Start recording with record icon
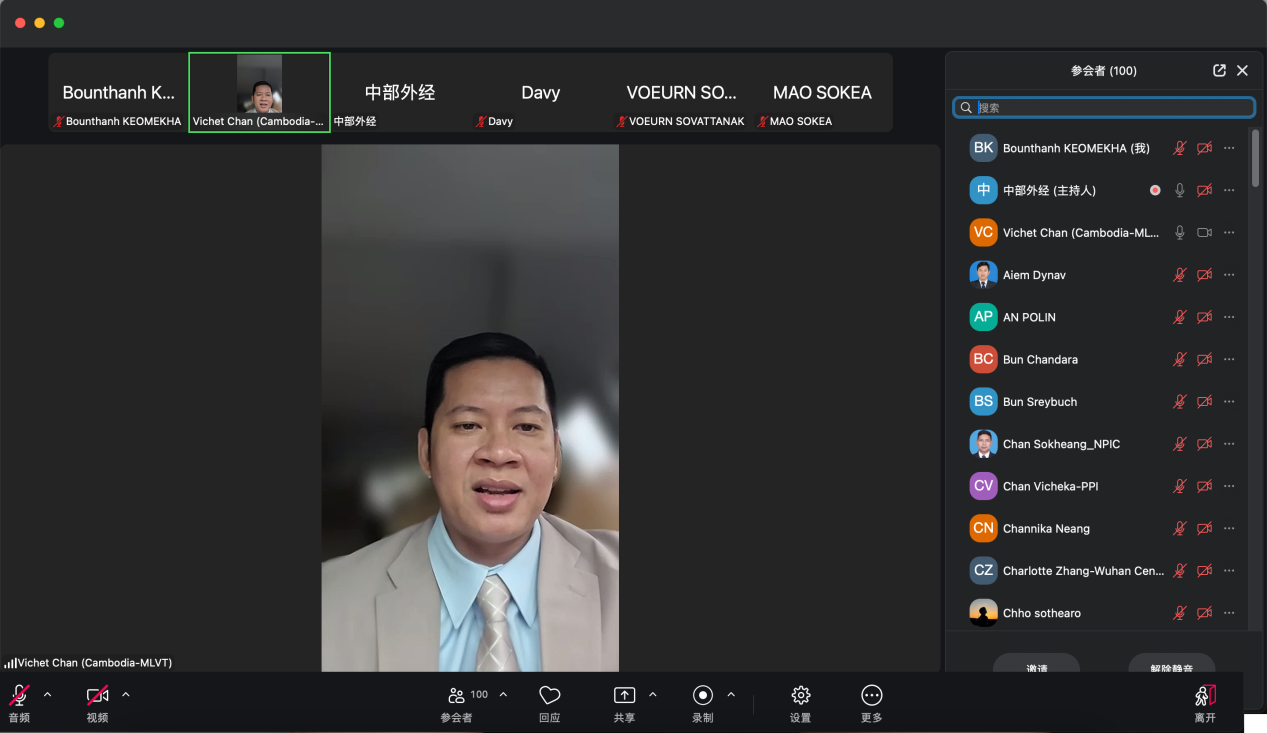The width and height of the screenshot is (1267, 733). pos(703,695)
